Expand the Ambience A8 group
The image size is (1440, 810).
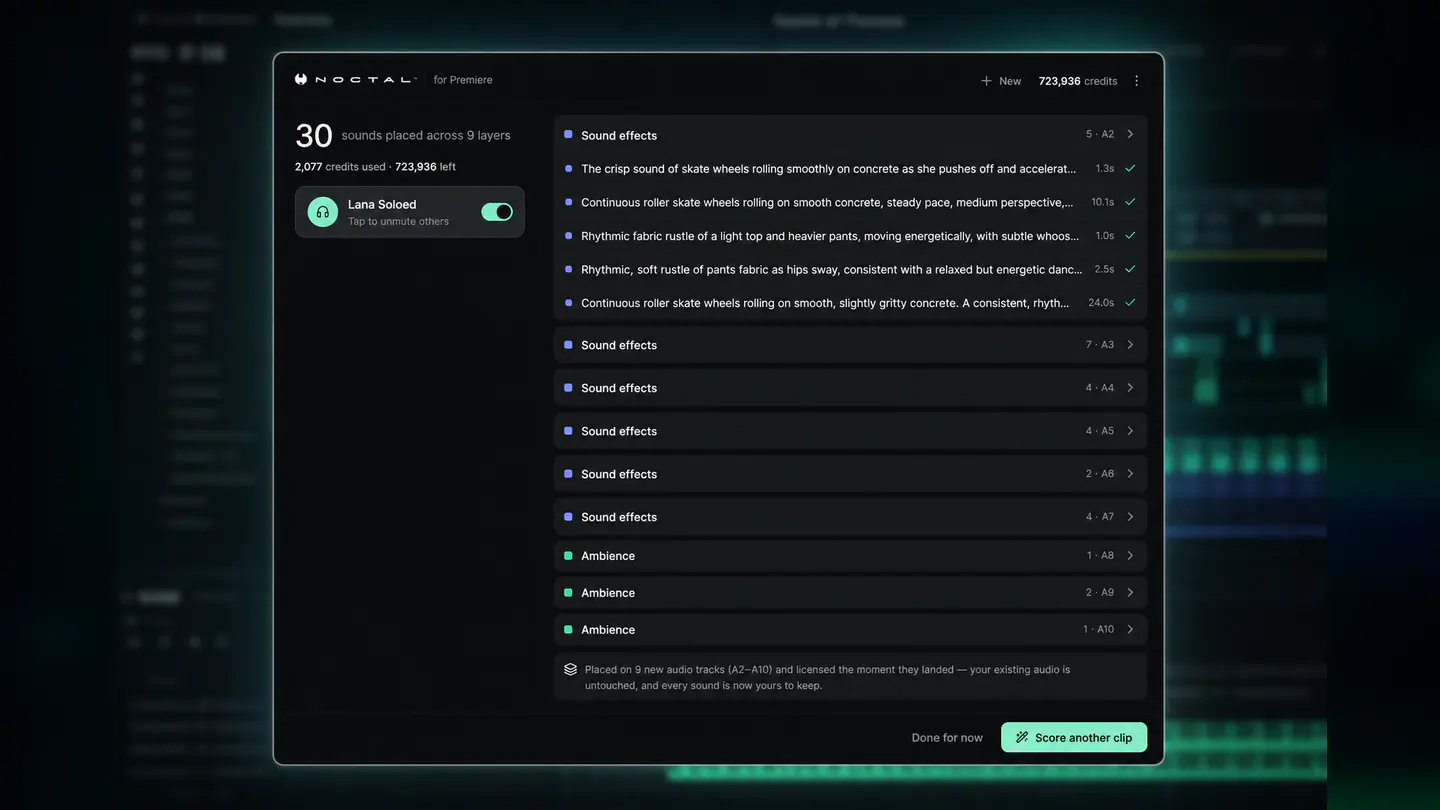click(x=1130, y=556)
